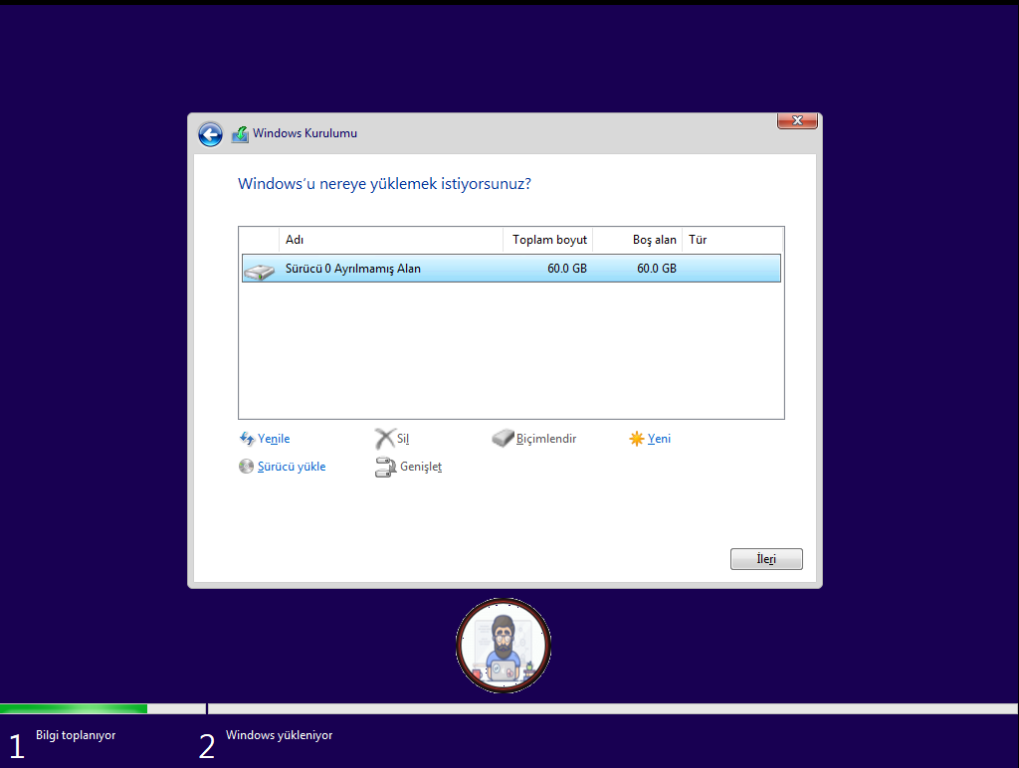This screenshot has height=768, width=1019.
Task: Click the Yenile refresh arrows icon
Action: [x=246, y=439]
